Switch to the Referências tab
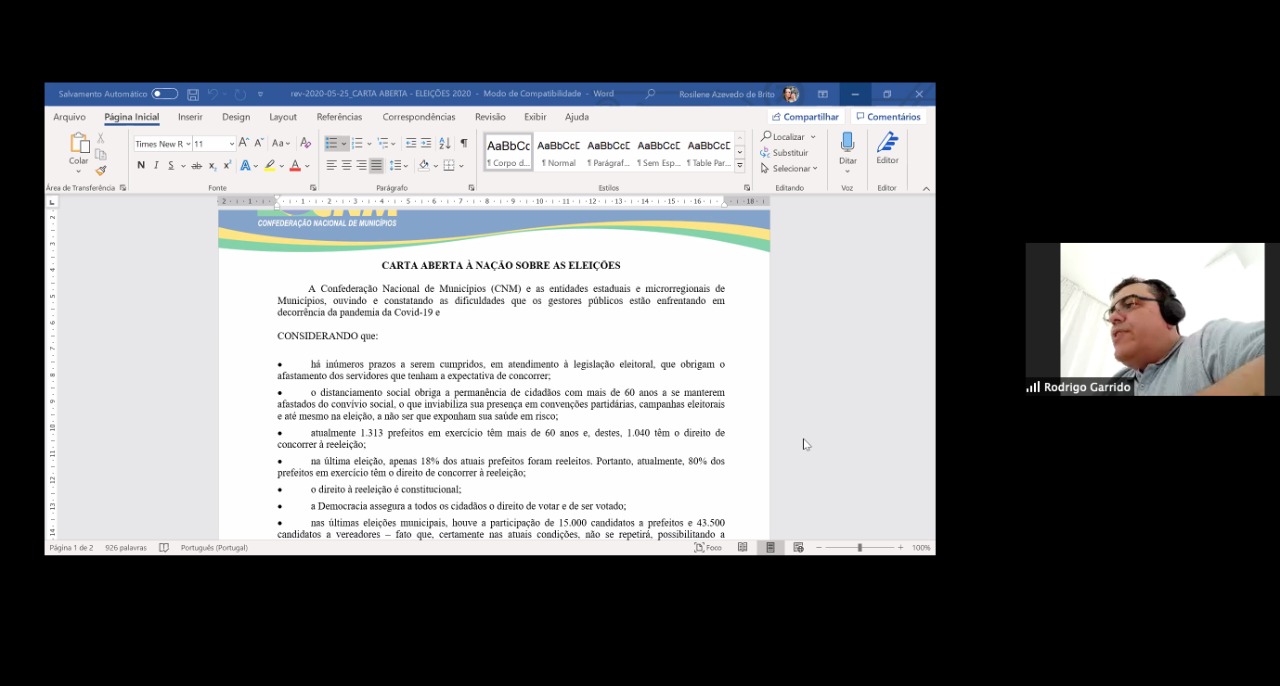This screenshot has height=686, width=1280. click(339, 117)
